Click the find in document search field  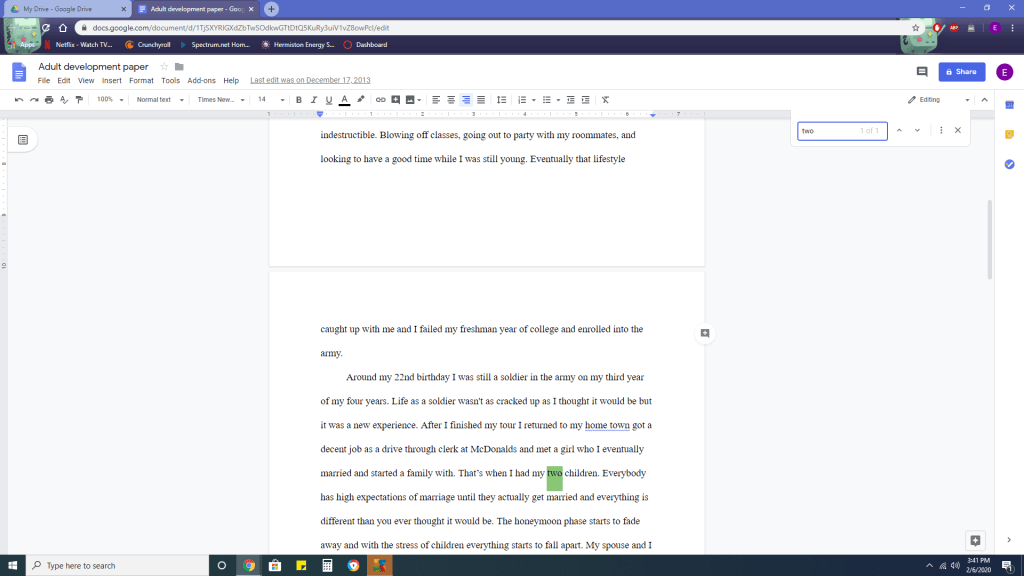[828, 131]
